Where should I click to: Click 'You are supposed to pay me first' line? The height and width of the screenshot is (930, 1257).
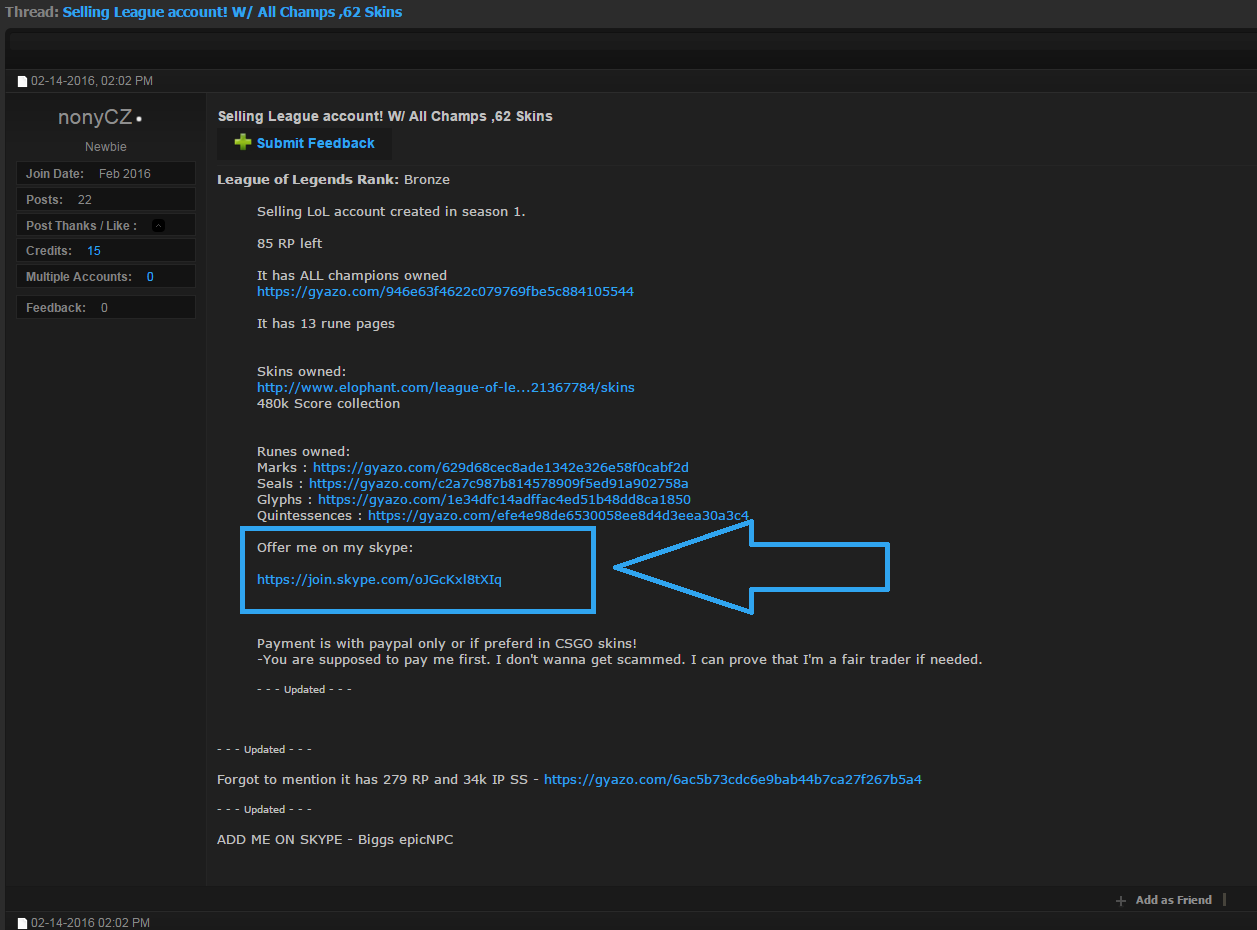[620, 660]
